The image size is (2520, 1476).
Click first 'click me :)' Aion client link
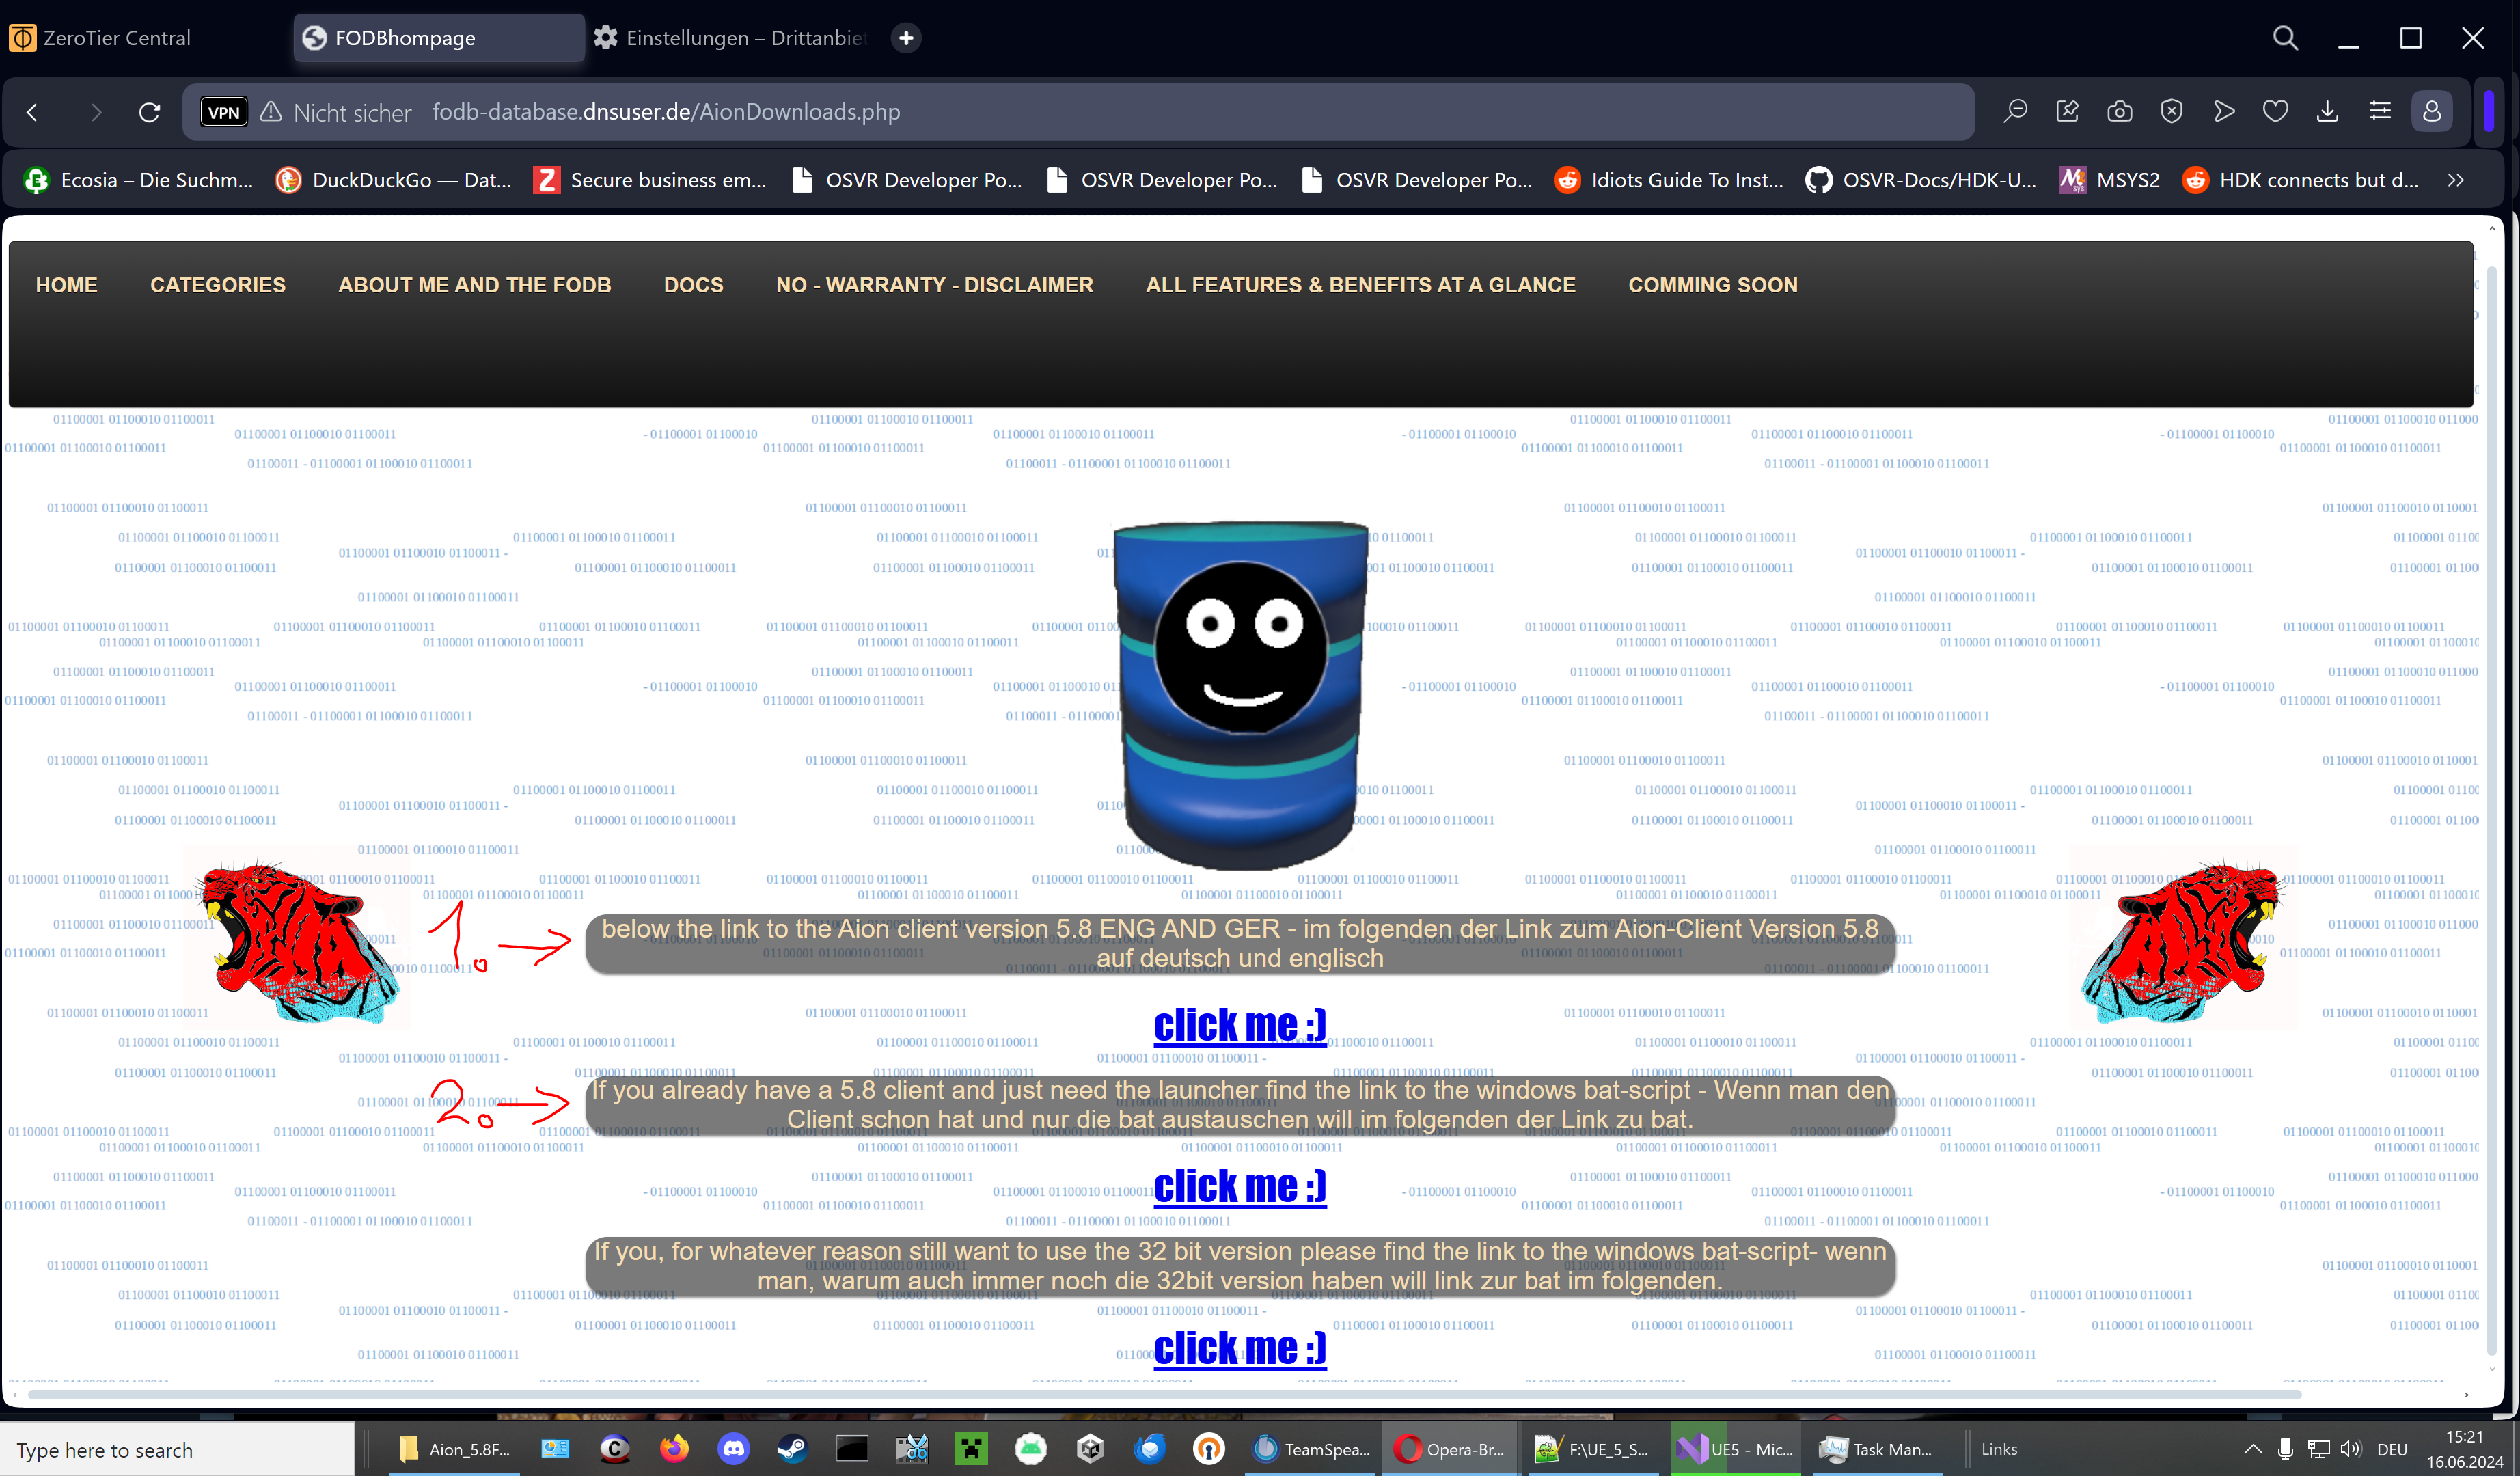point(1239,1025)
